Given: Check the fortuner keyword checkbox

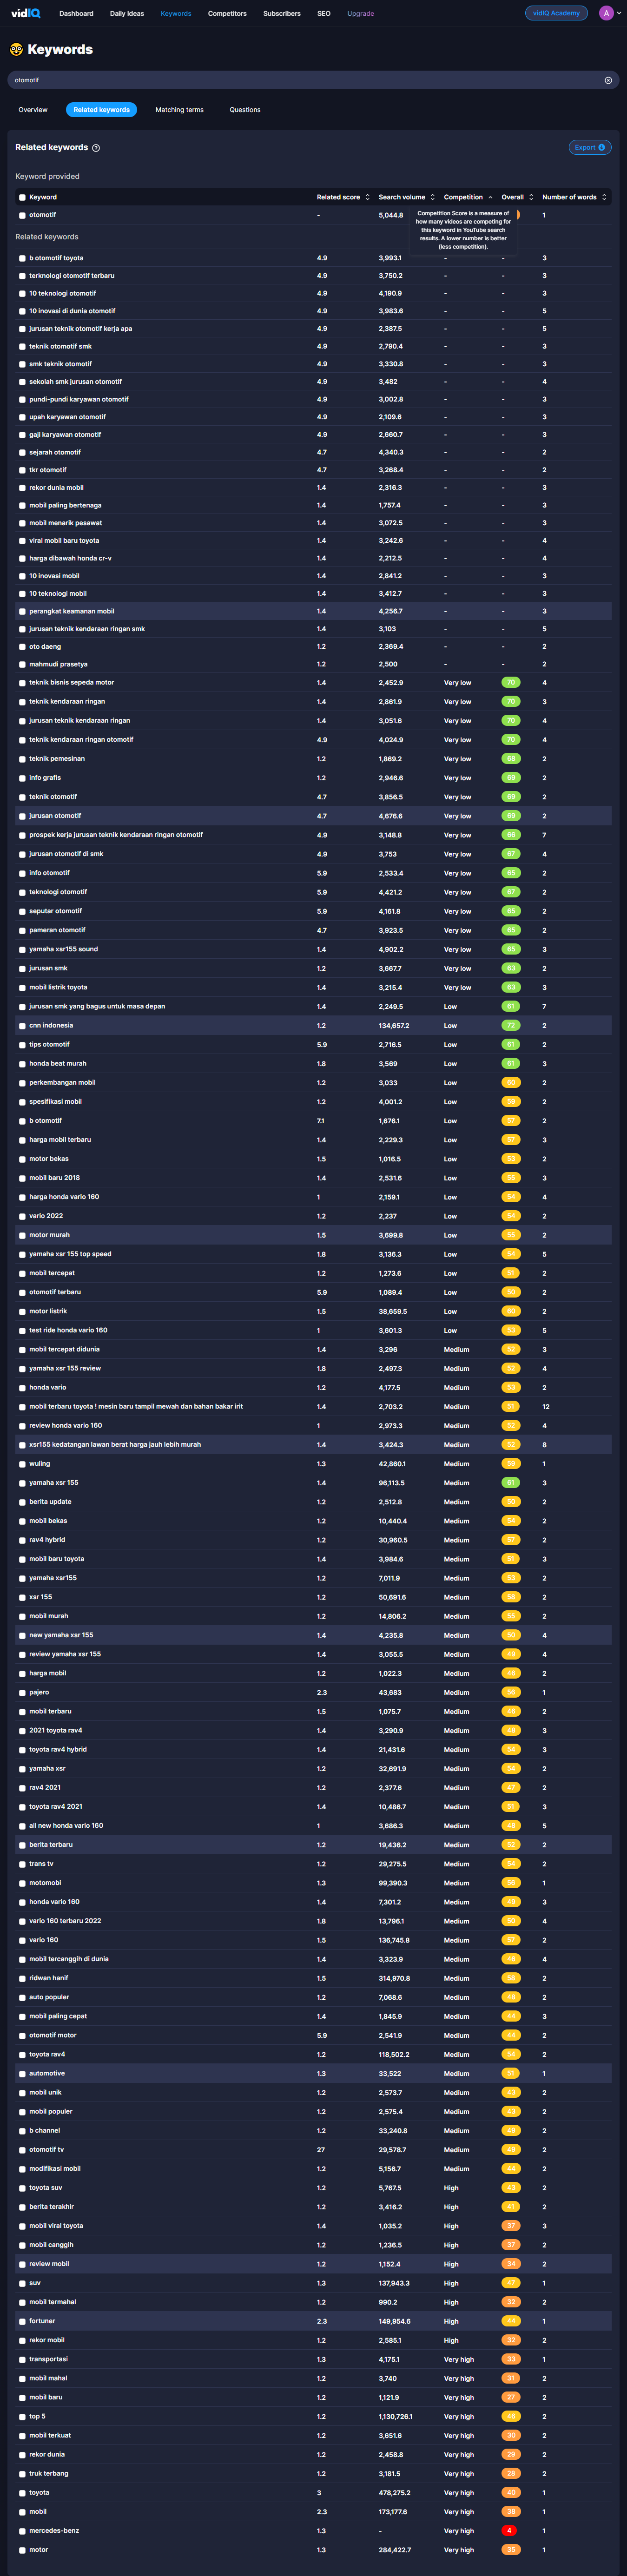Looking at the screenshot, I should tap(22, 2321).
